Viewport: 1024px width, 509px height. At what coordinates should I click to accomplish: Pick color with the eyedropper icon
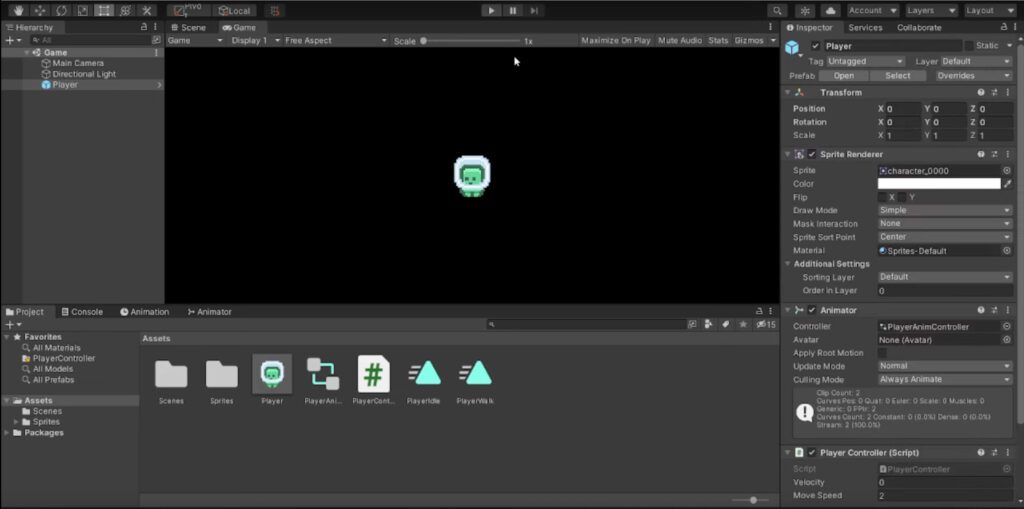coord(1007,184)
